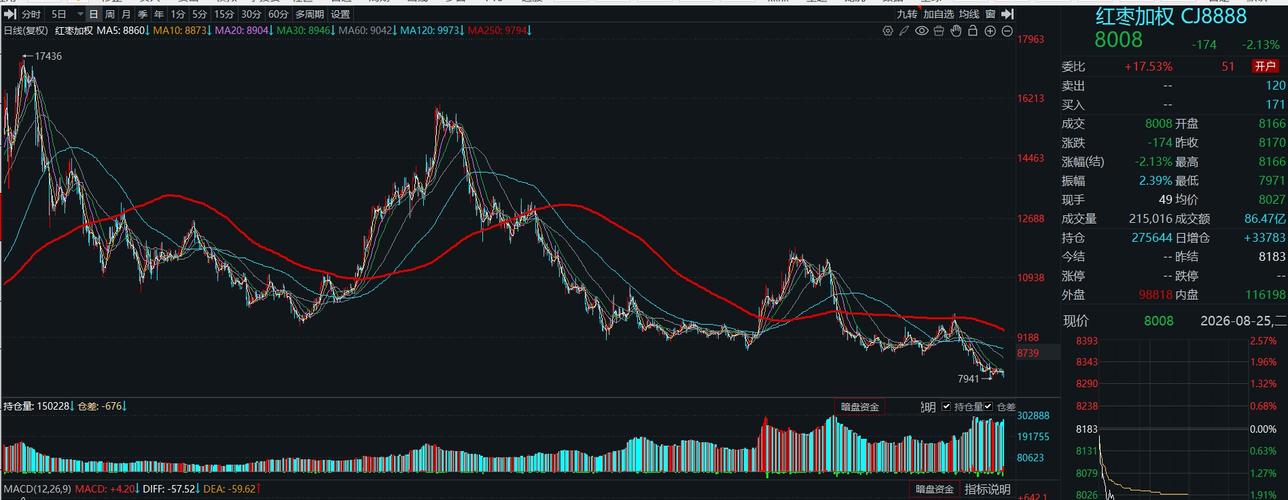Toggle the 均线 moving average button

[969, 14]
